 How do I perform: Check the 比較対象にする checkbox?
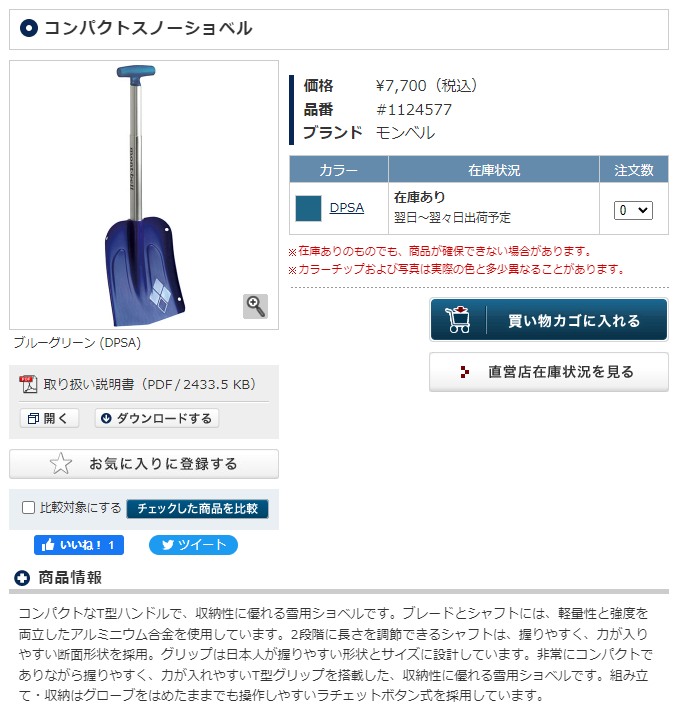(28, 508)
